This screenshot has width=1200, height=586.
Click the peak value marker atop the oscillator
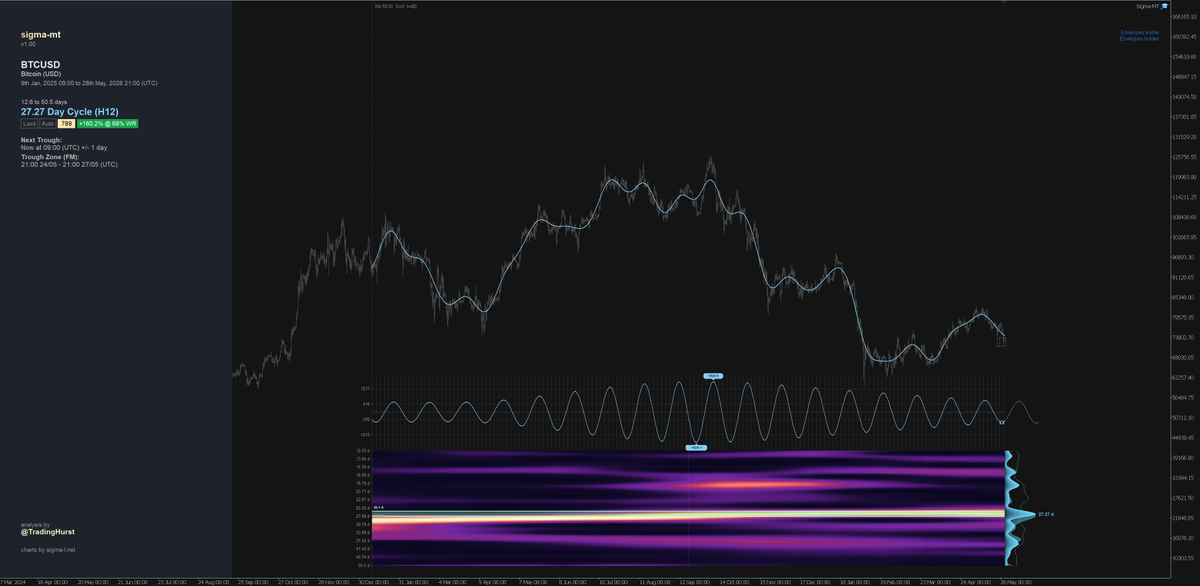coord(712,376)
